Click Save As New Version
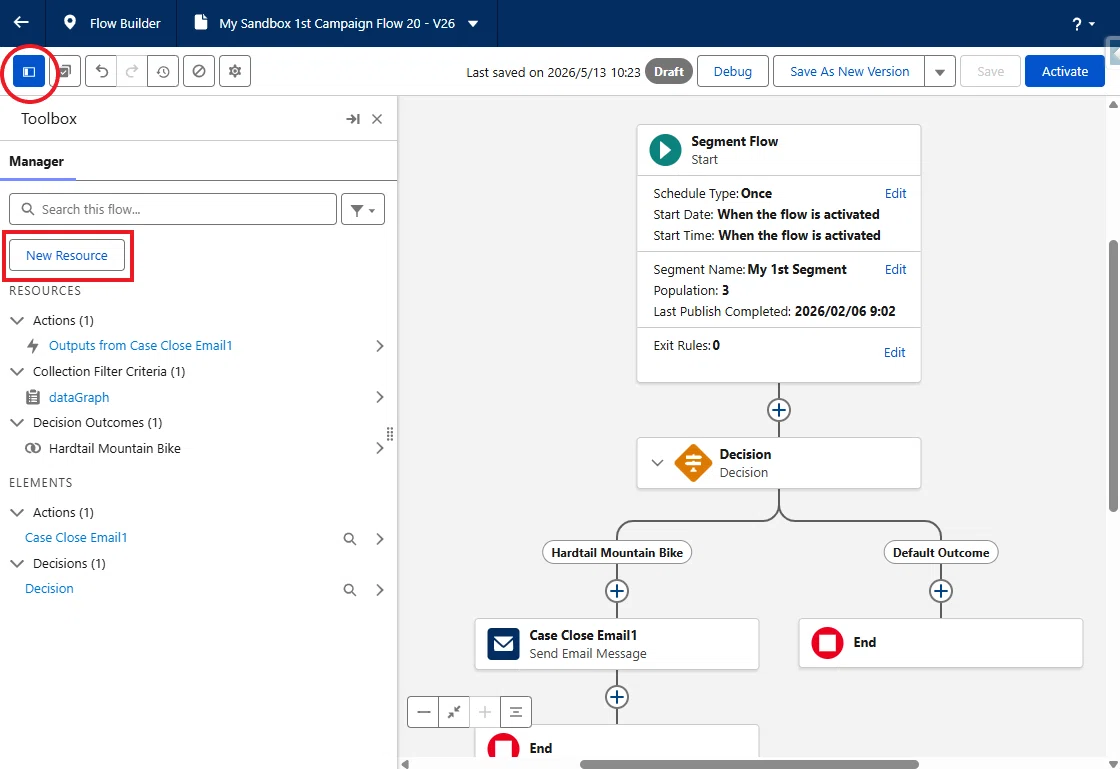The width and height of the screenshot is (1120, 769). click(849, 71)
